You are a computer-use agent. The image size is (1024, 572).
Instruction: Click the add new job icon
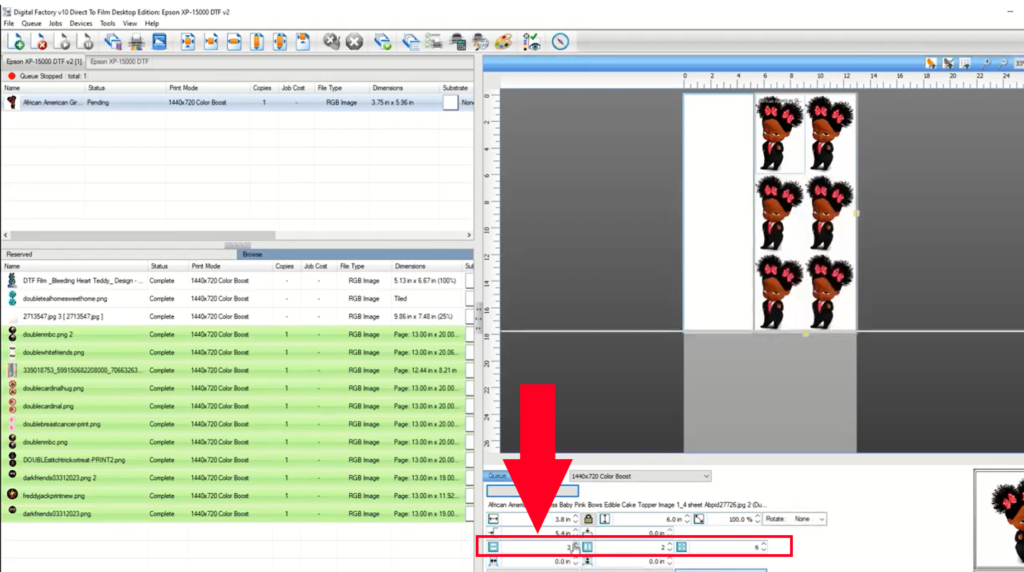[x=16, y=42]
